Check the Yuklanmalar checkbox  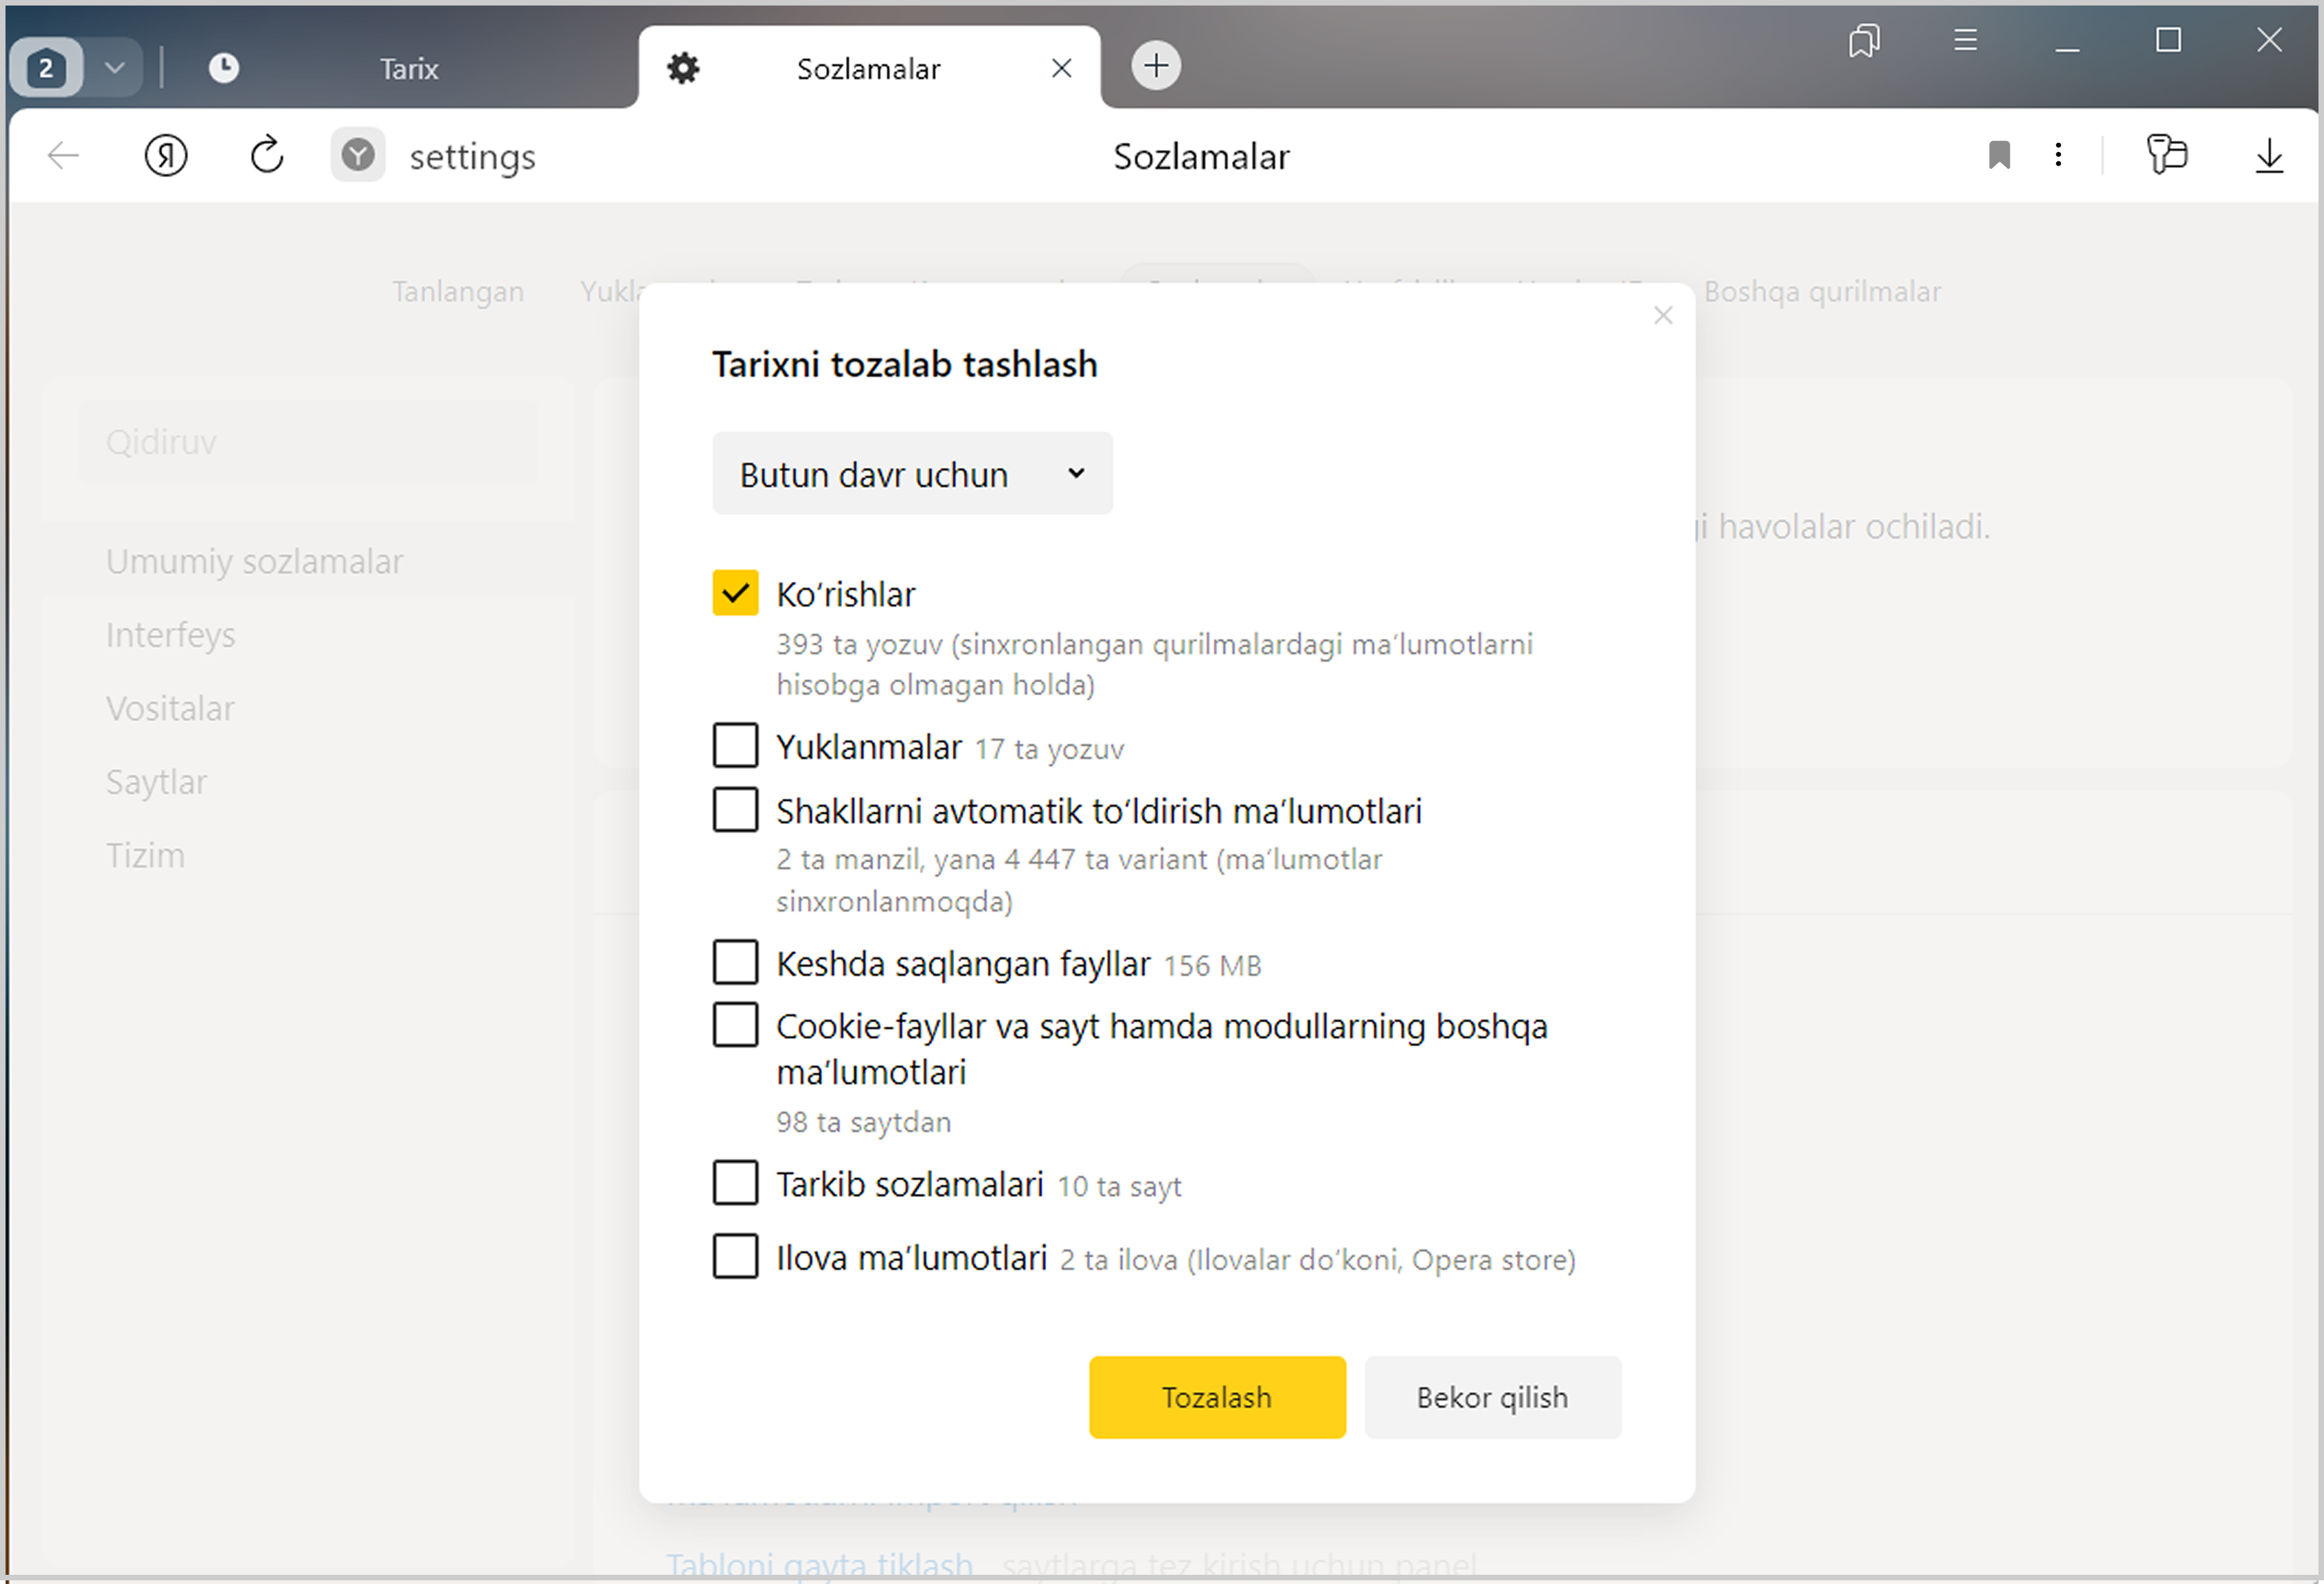click(x=735, y=746)
